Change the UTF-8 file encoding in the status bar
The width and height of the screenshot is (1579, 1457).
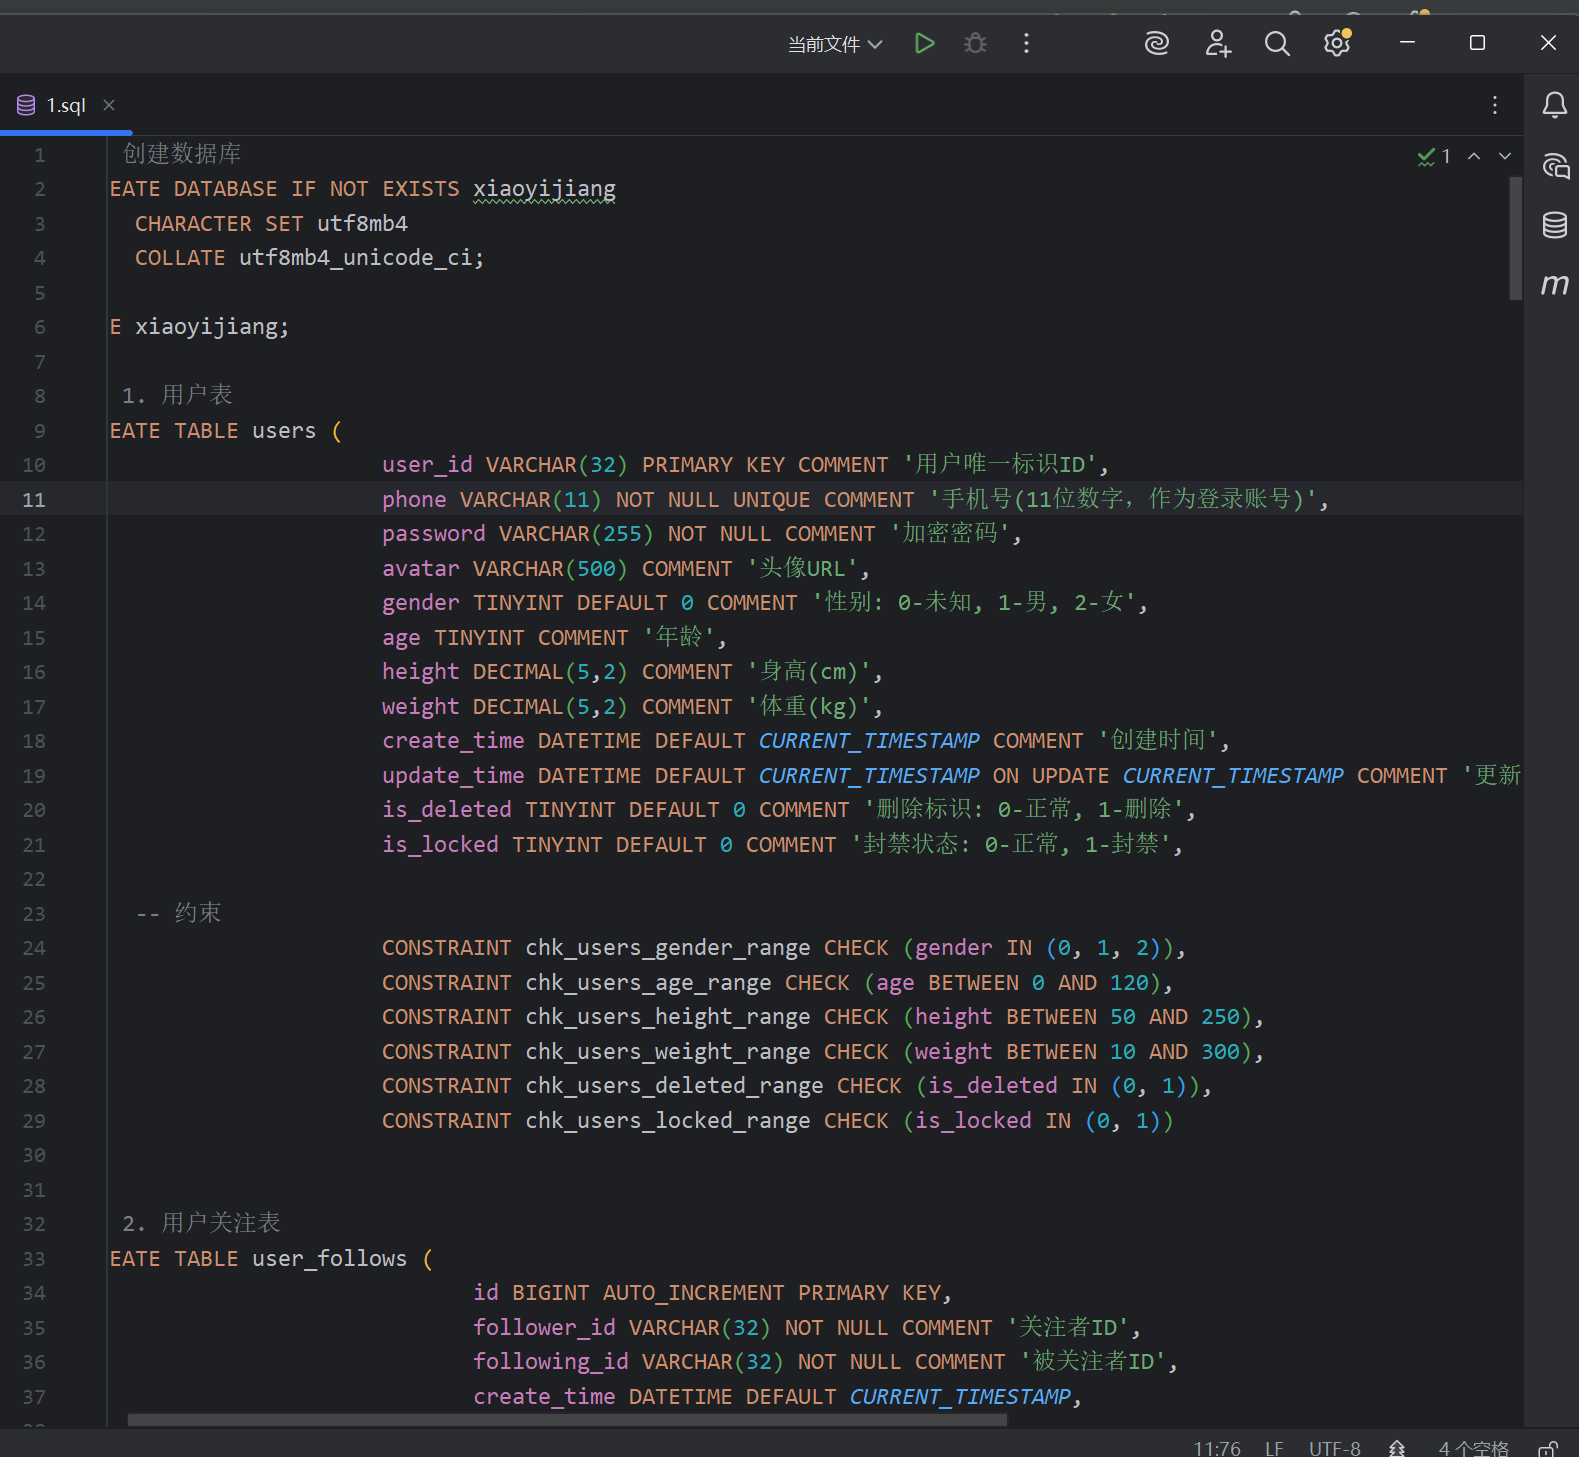pos(1335,1448)
